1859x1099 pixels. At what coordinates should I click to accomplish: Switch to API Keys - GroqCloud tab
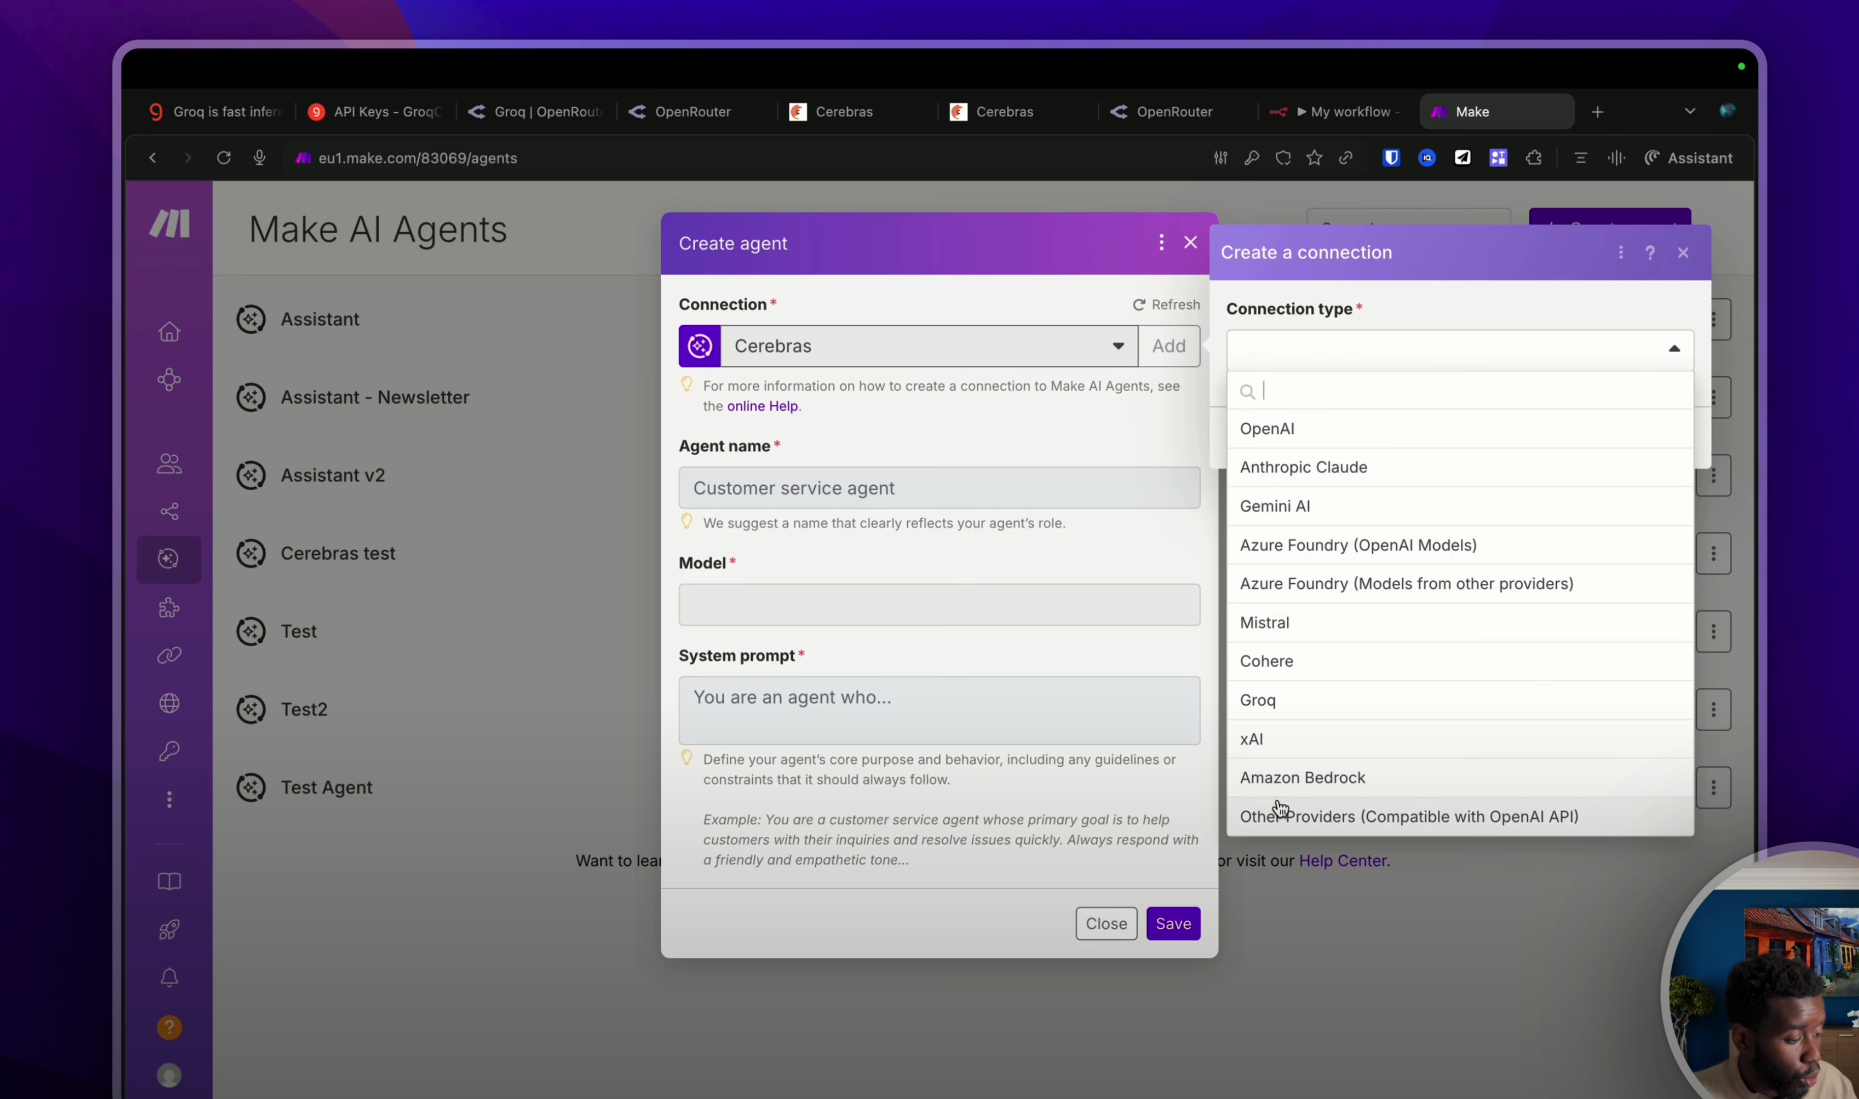click(375, 111)
